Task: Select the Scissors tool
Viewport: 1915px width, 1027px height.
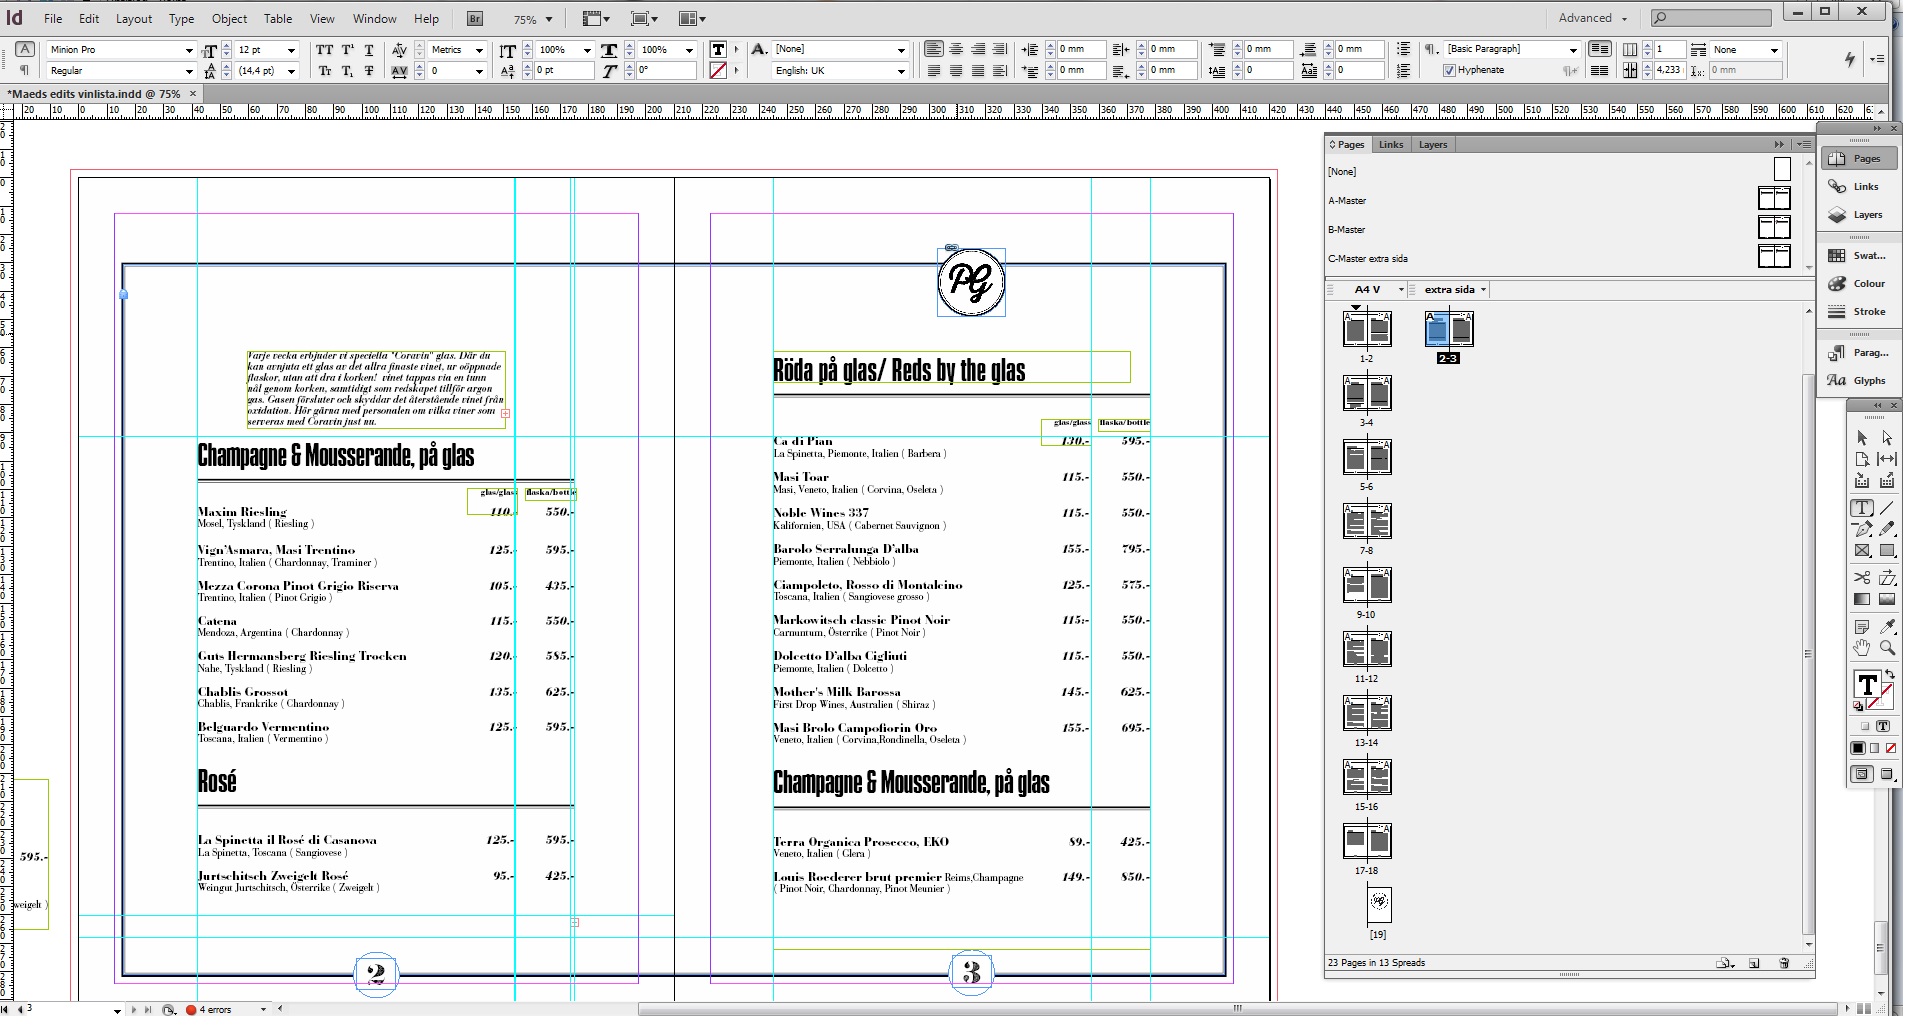Action: [x=1862, y=578]
